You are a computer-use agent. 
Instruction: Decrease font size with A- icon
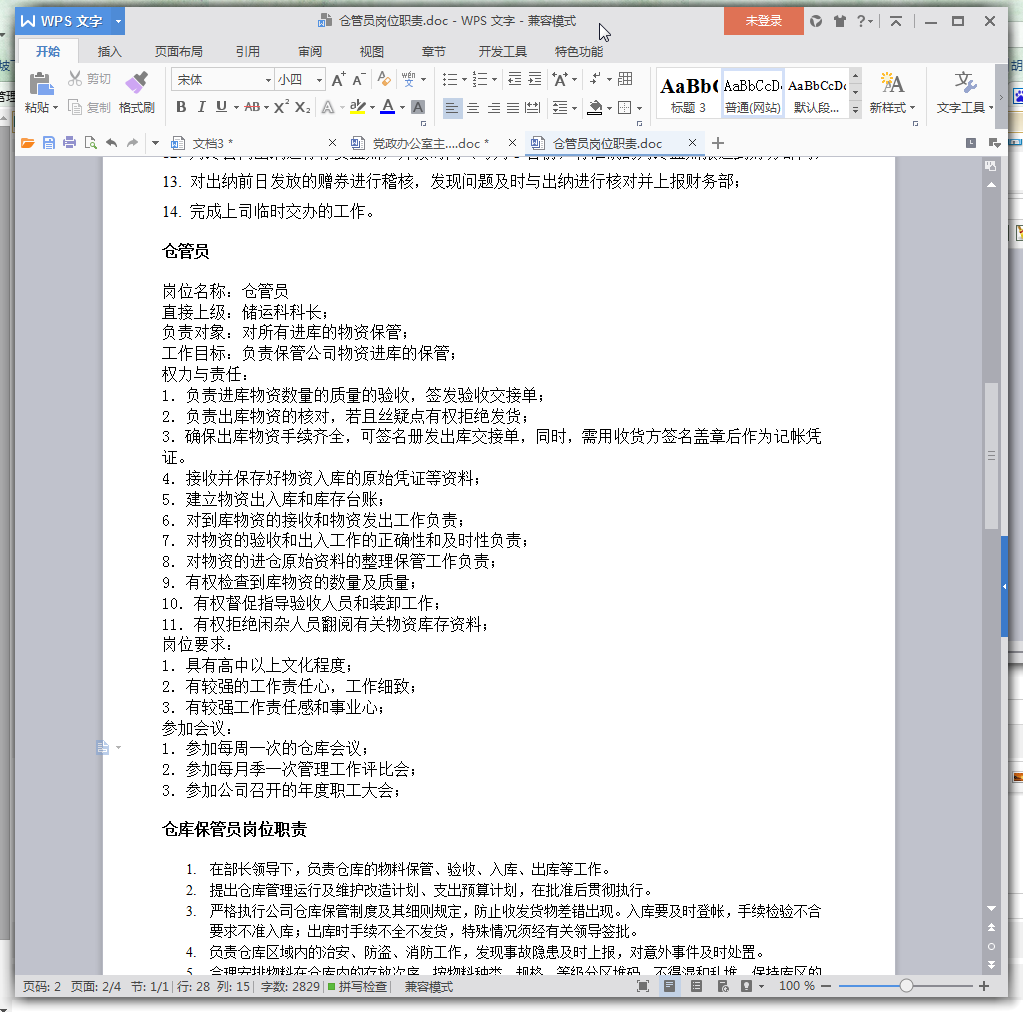(358, 80)
